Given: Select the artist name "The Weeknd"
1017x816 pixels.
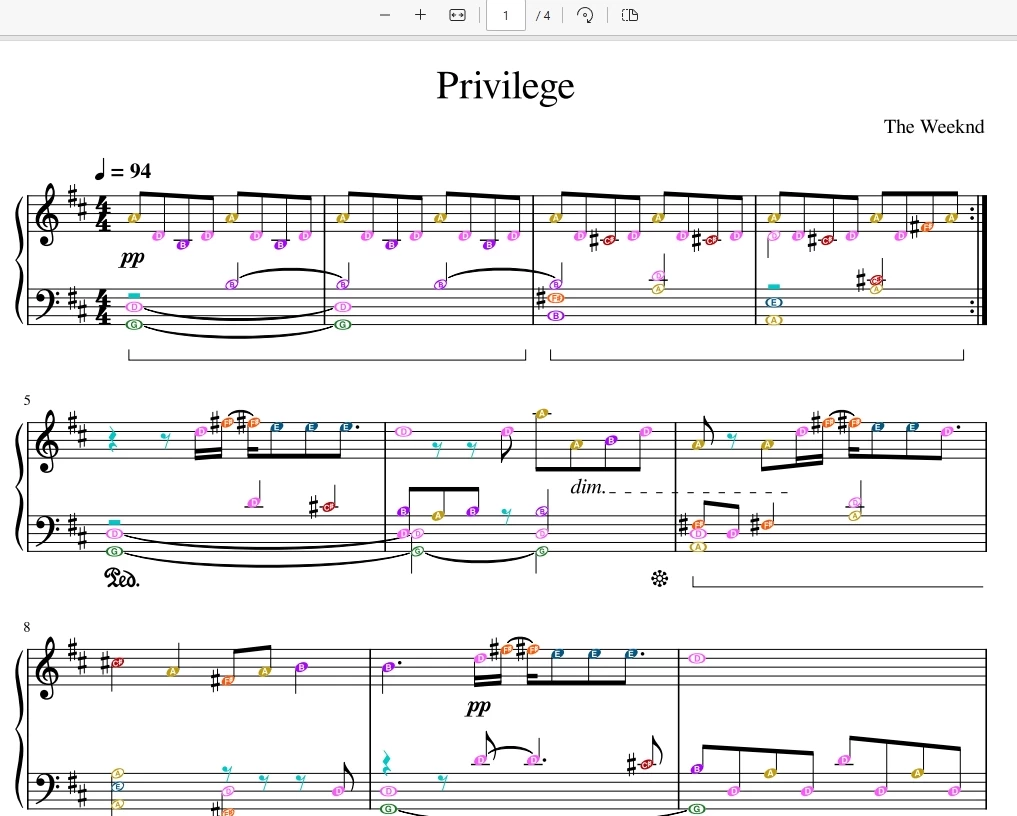Looking at the screenshot, I should (933, 126).
